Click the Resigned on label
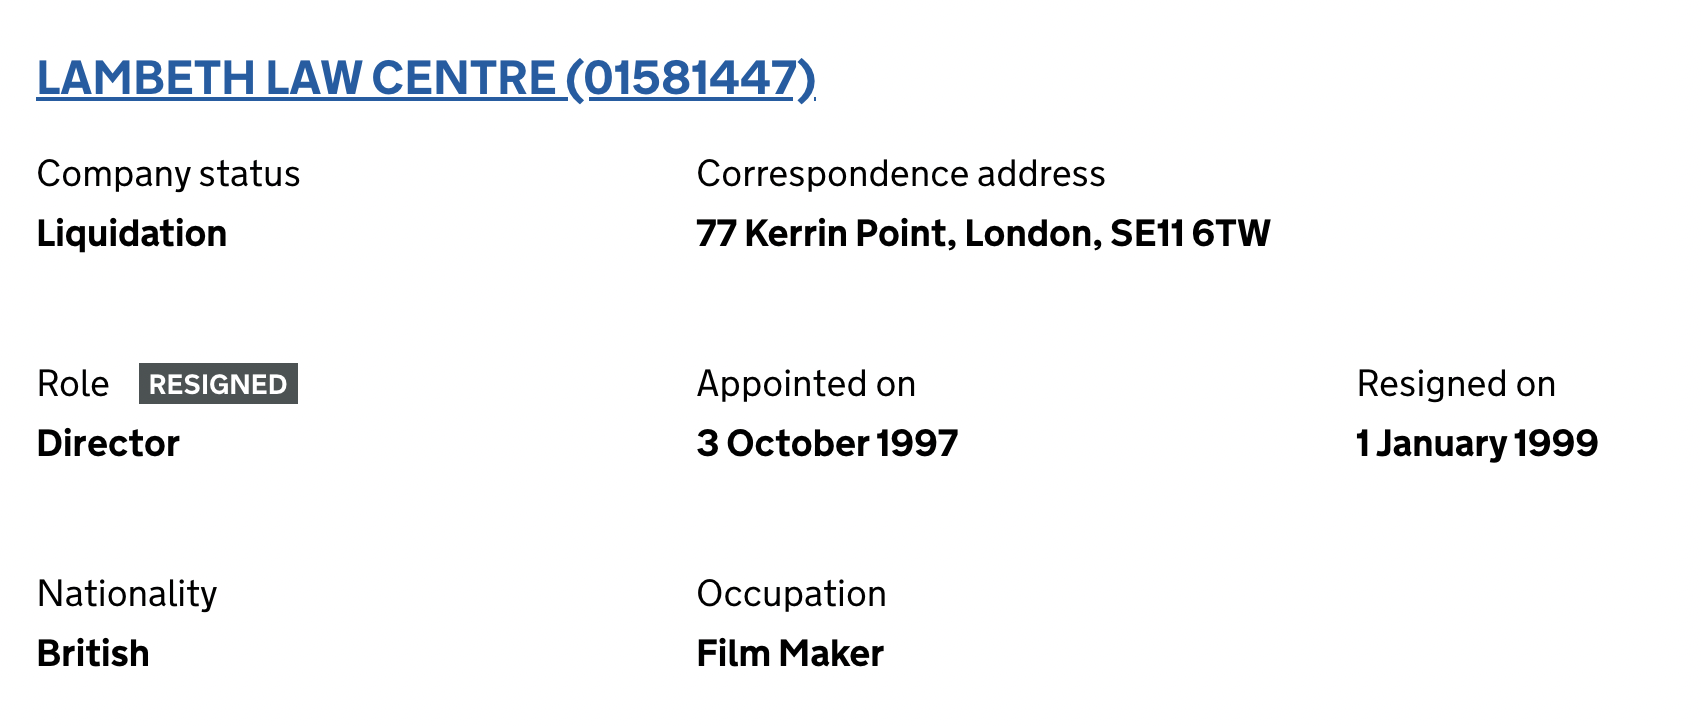The width and height of the screenshot is (1702, 726). tap(1456, 384)
